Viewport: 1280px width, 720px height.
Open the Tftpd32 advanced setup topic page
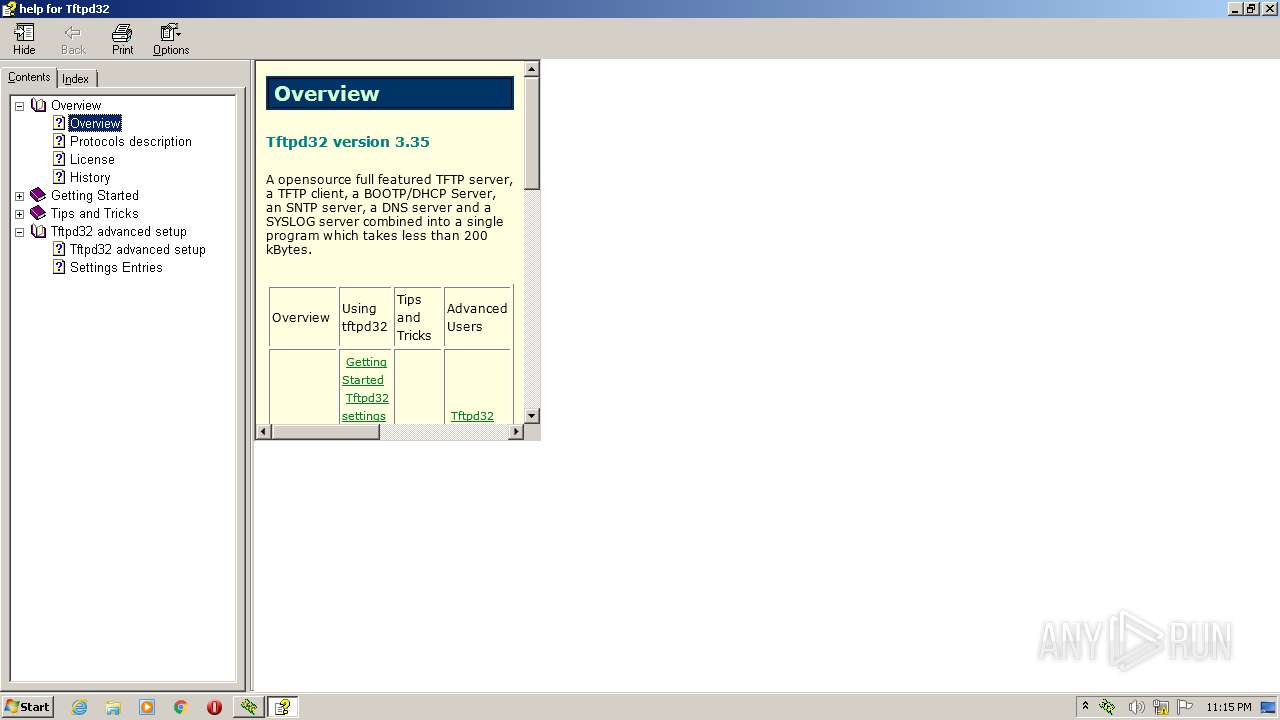point(137,250)
